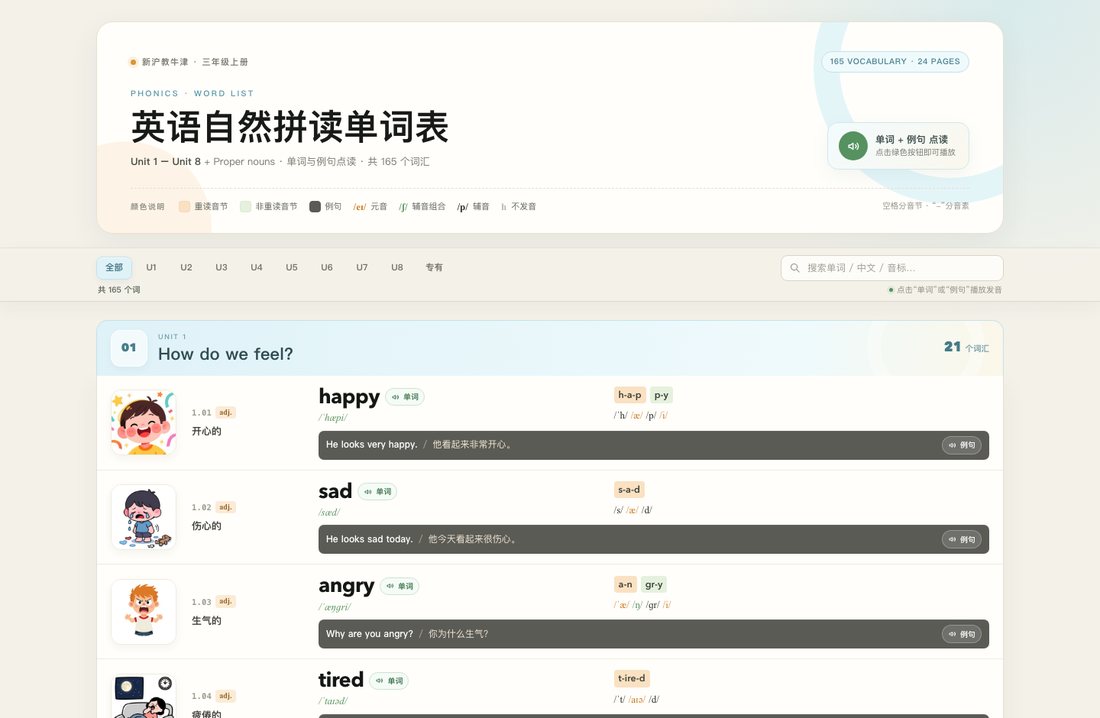
Task: Click the 'a-n' syllable chip
Action: 625,584
